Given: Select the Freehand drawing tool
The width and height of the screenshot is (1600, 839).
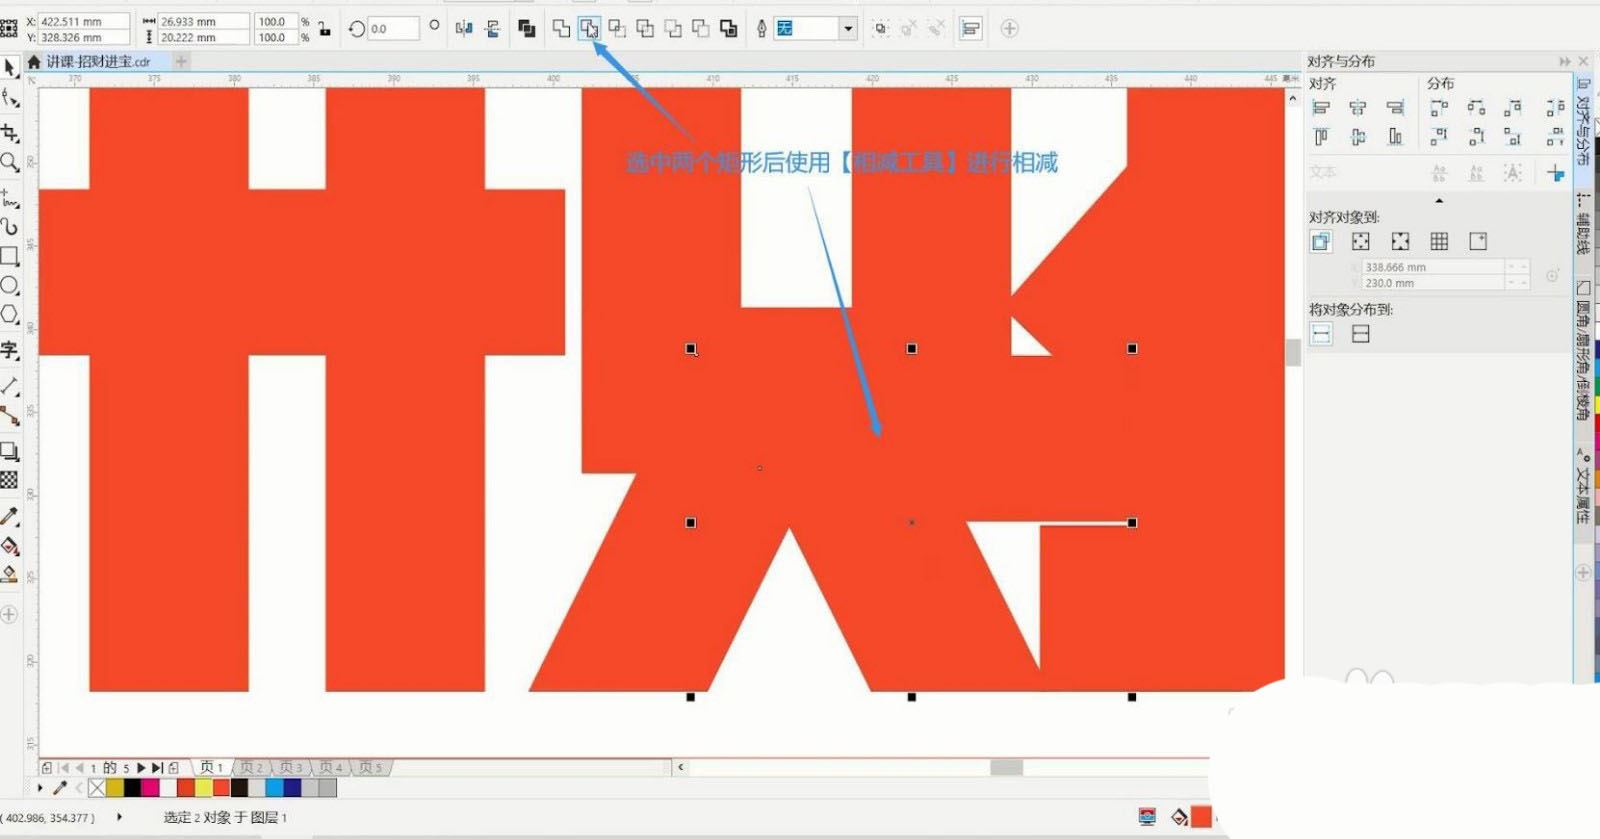Looking at the screenshot, I should (x=10, y=198).
